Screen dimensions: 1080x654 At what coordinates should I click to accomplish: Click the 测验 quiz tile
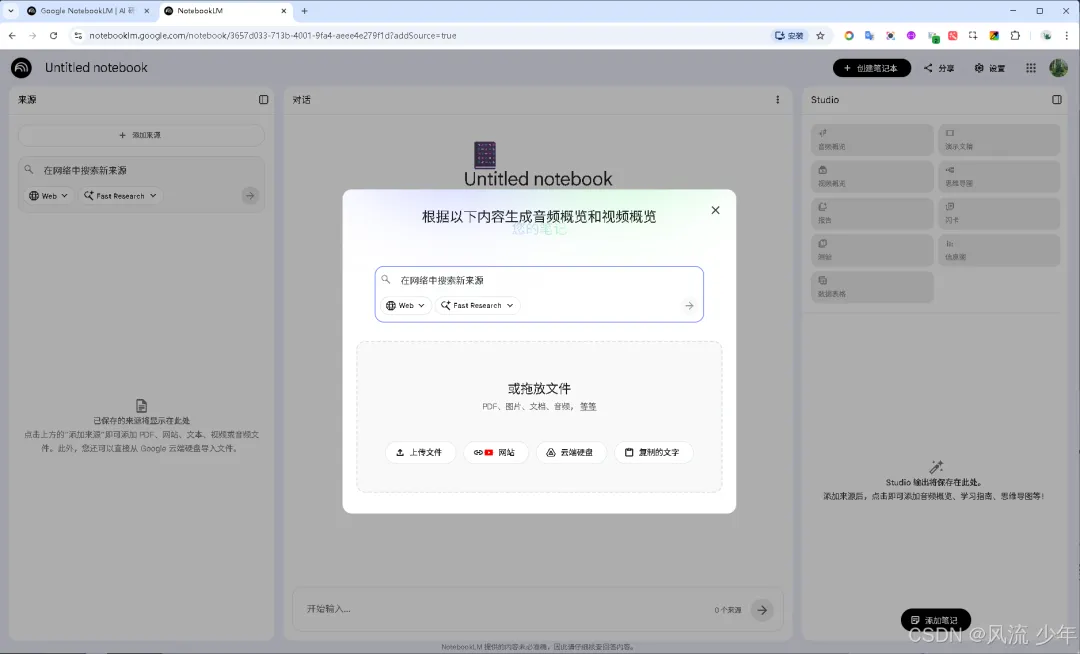[x=872, y=250]
